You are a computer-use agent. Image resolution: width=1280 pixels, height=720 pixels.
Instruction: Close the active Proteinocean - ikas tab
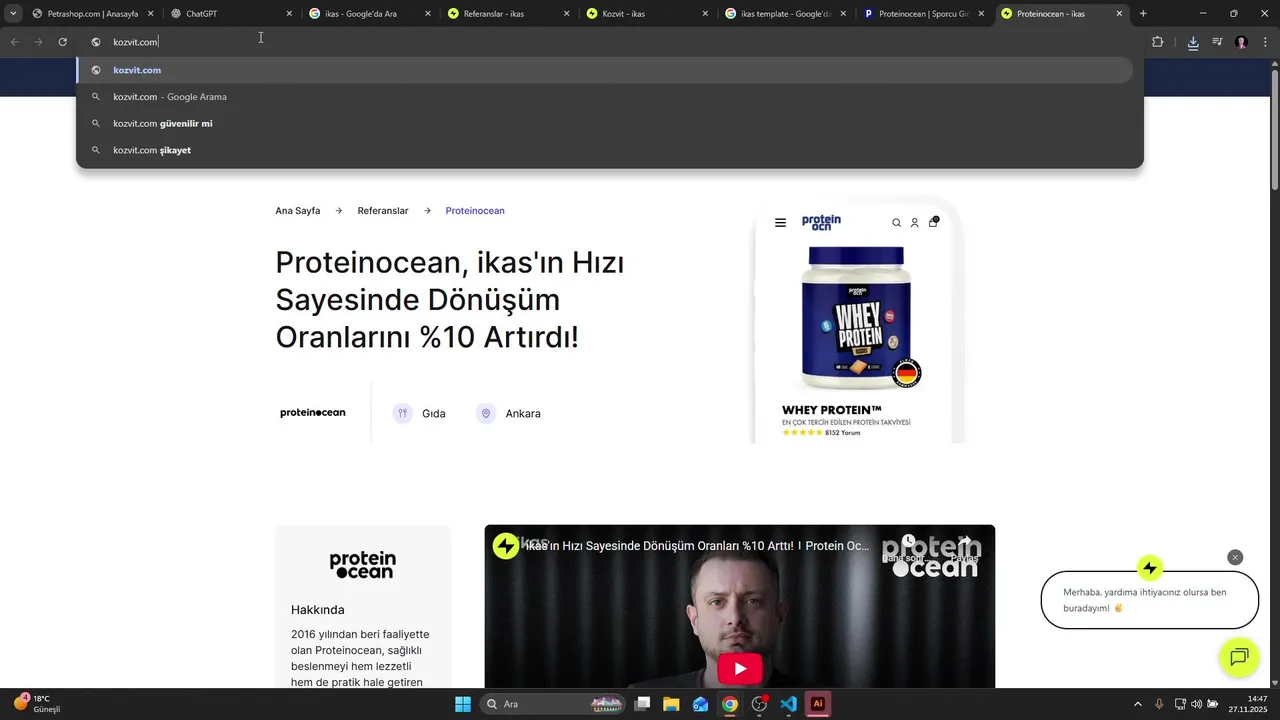1119,14
